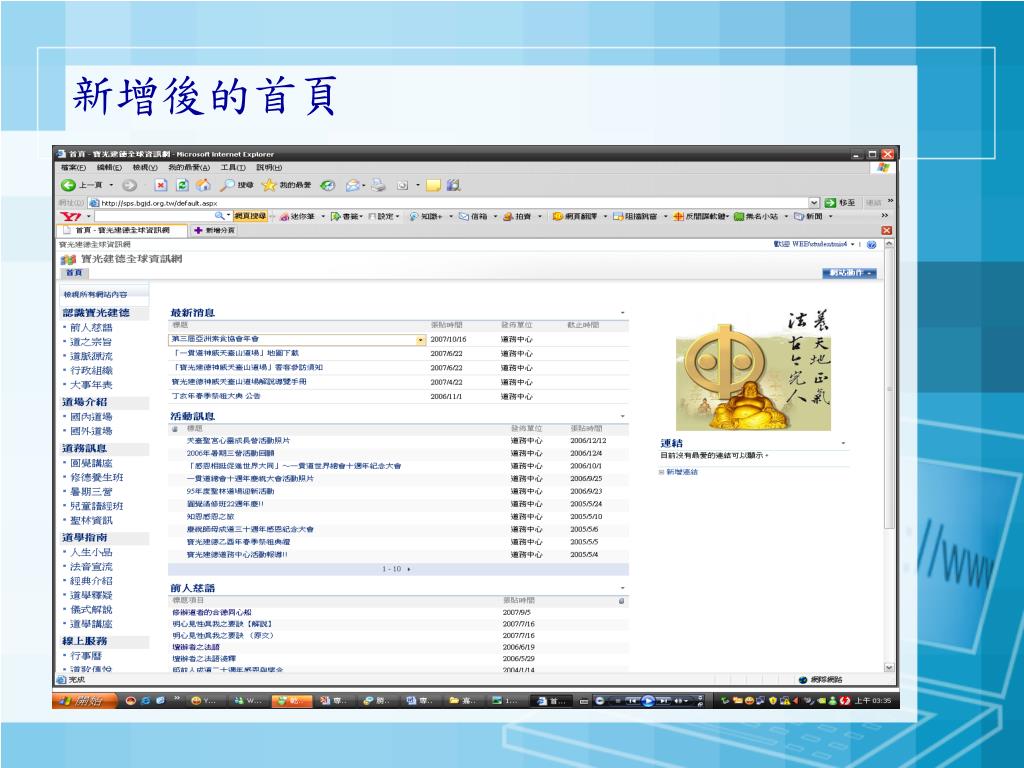Open the 我的最愛(A) menu
This screenshot has width=1024, height=768.
[189, 168]
